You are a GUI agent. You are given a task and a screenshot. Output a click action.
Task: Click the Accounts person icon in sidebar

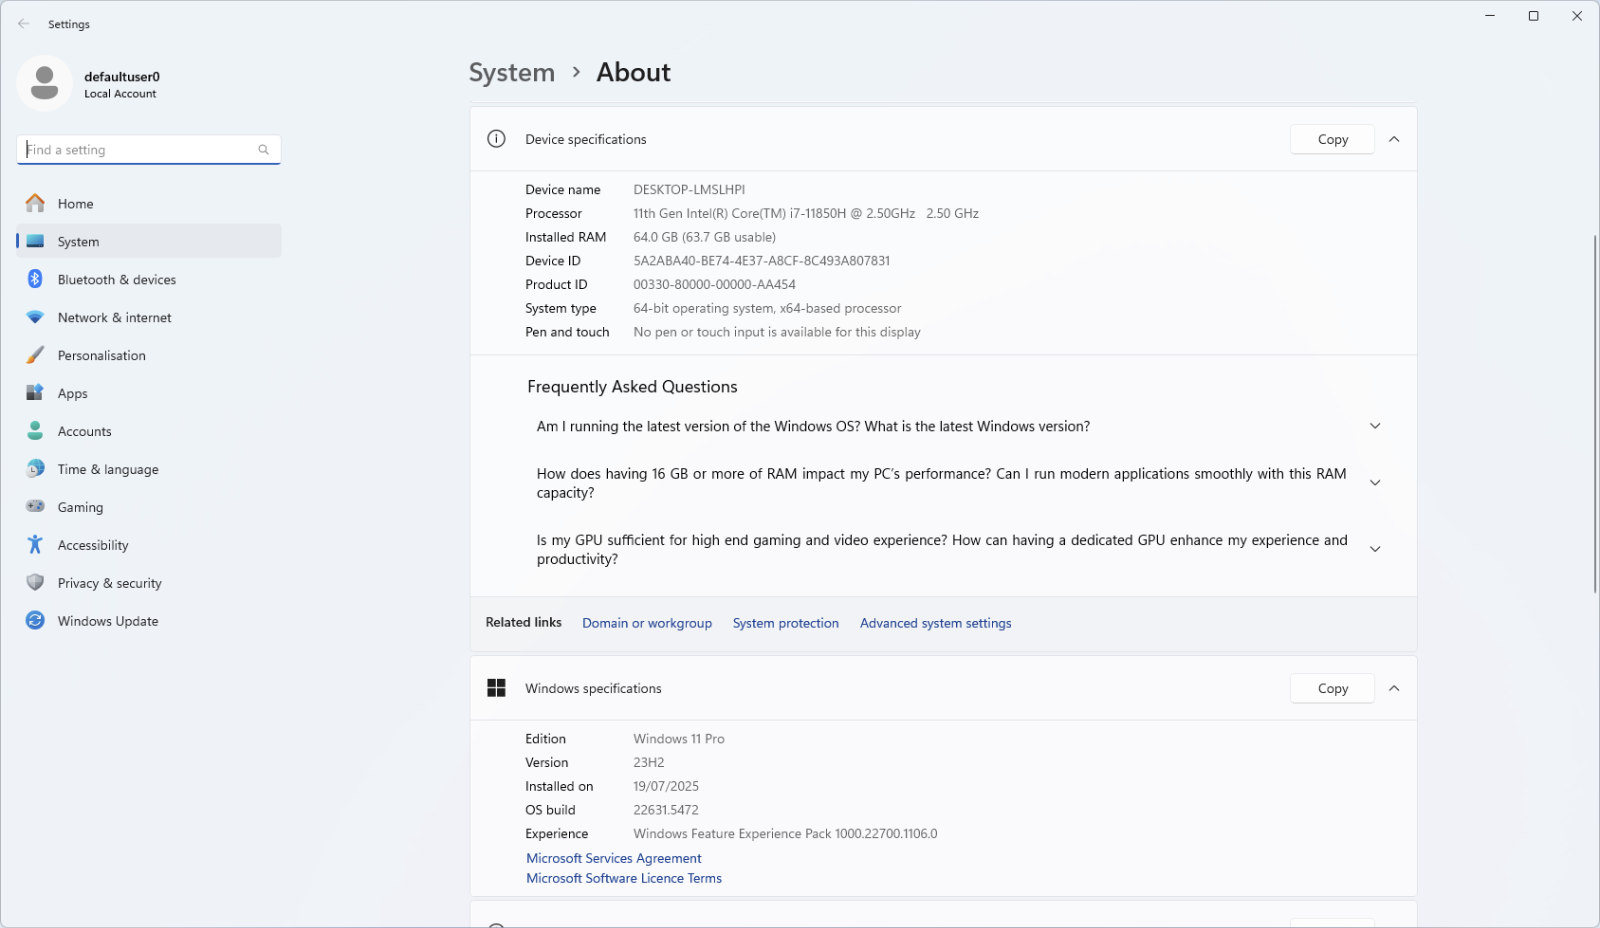[35, 431]
